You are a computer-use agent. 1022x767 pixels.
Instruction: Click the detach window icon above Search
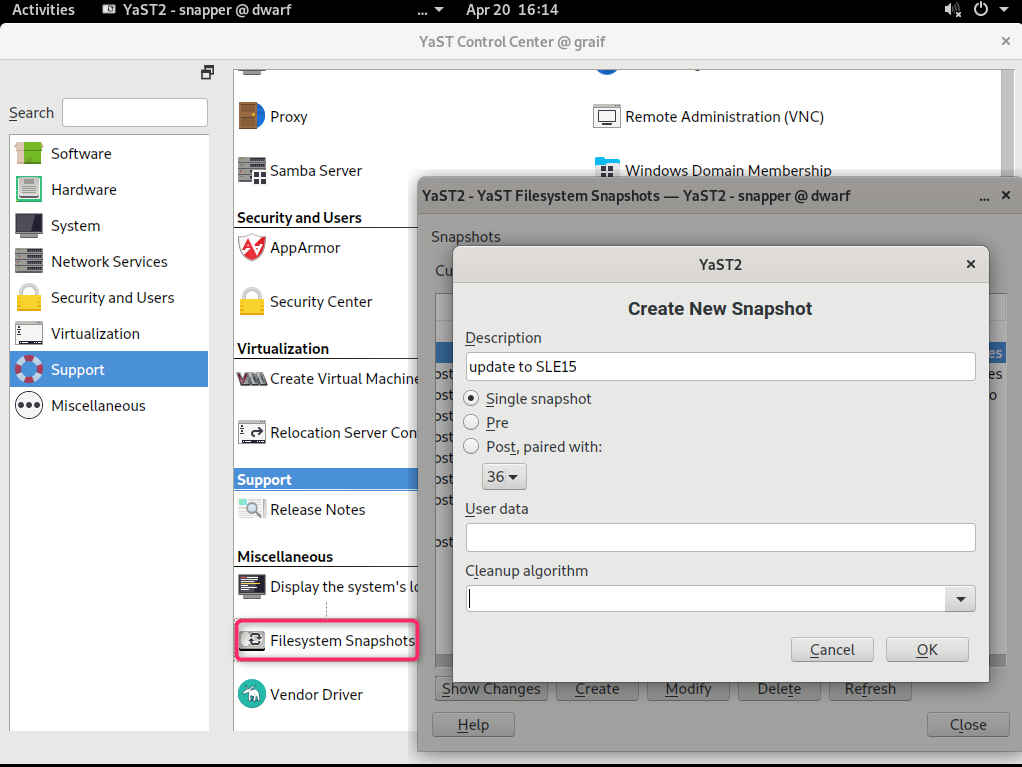pos(207,72)
